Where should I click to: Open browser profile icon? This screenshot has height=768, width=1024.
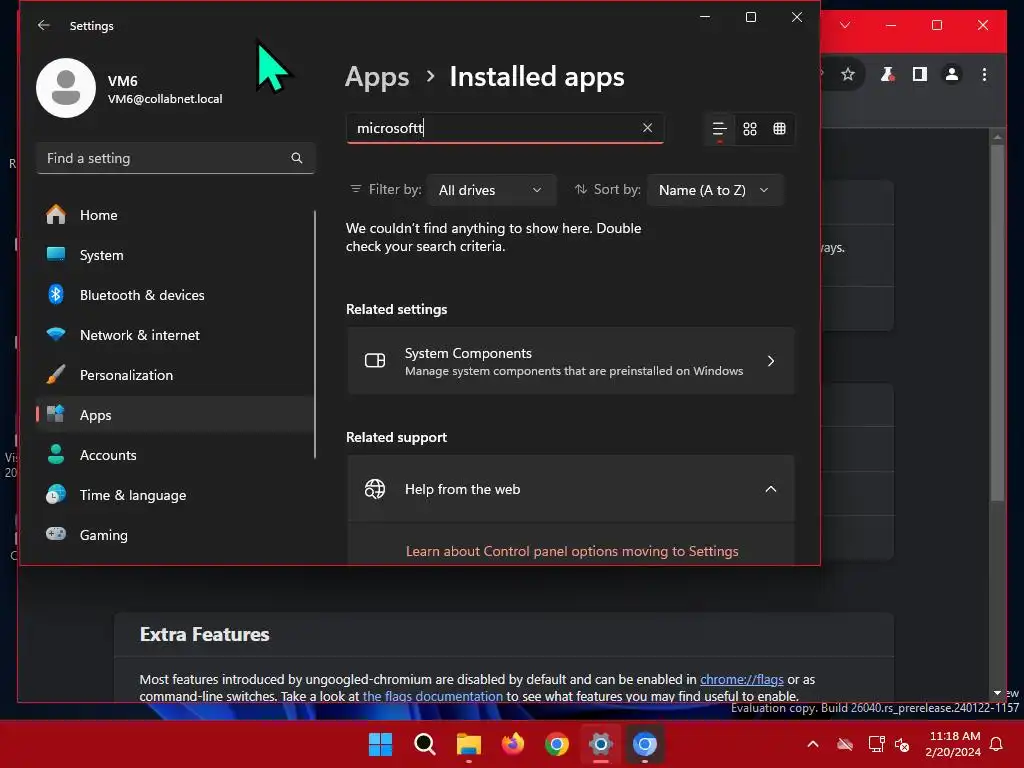click(952, 74)
